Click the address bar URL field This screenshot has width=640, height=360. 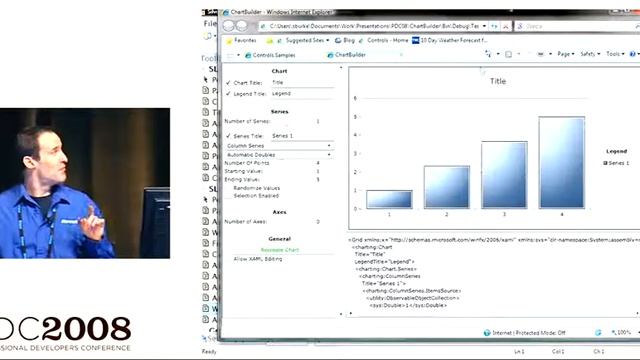(x=373, y=26)
